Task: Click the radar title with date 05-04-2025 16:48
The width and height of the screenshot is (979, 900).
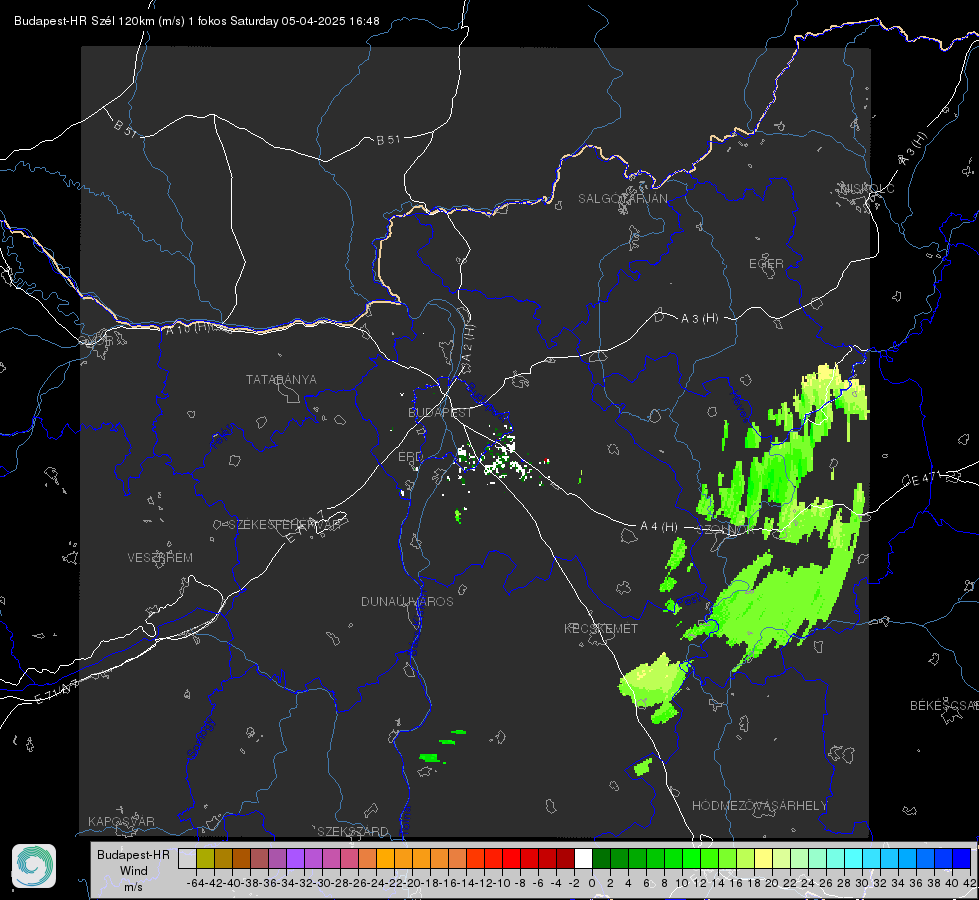Action: (x=197, y=21)
